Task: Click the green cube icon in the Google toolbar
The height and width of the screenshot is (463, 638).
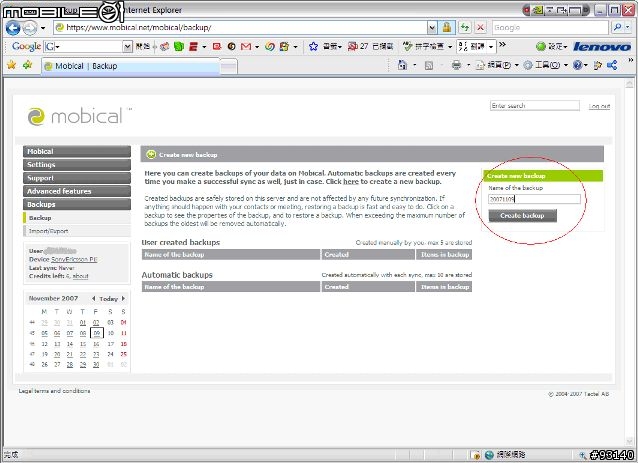Action: pyautogui.click(x=179, y=46)
